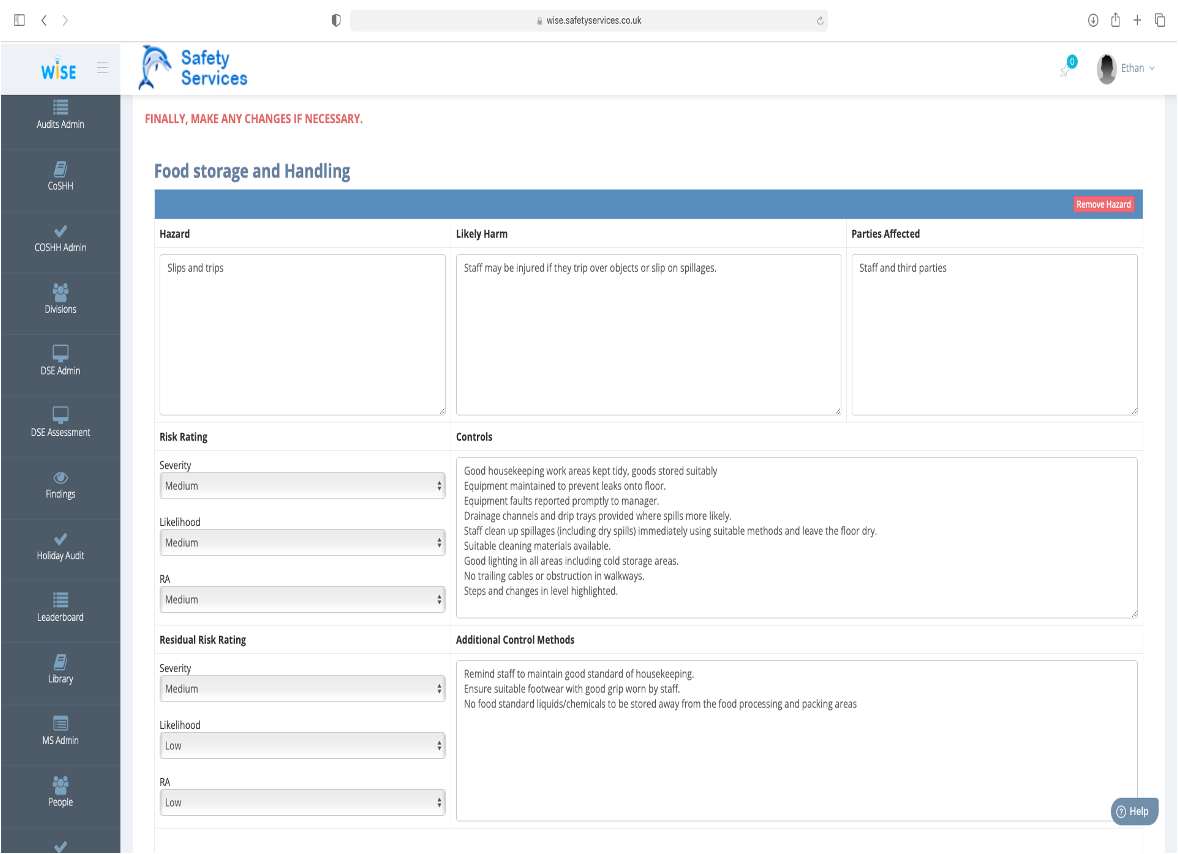Open Risk Rating Severity dropdown
Screen dimensions: 1178x854
pyautogui.click(x=302, y=486)
